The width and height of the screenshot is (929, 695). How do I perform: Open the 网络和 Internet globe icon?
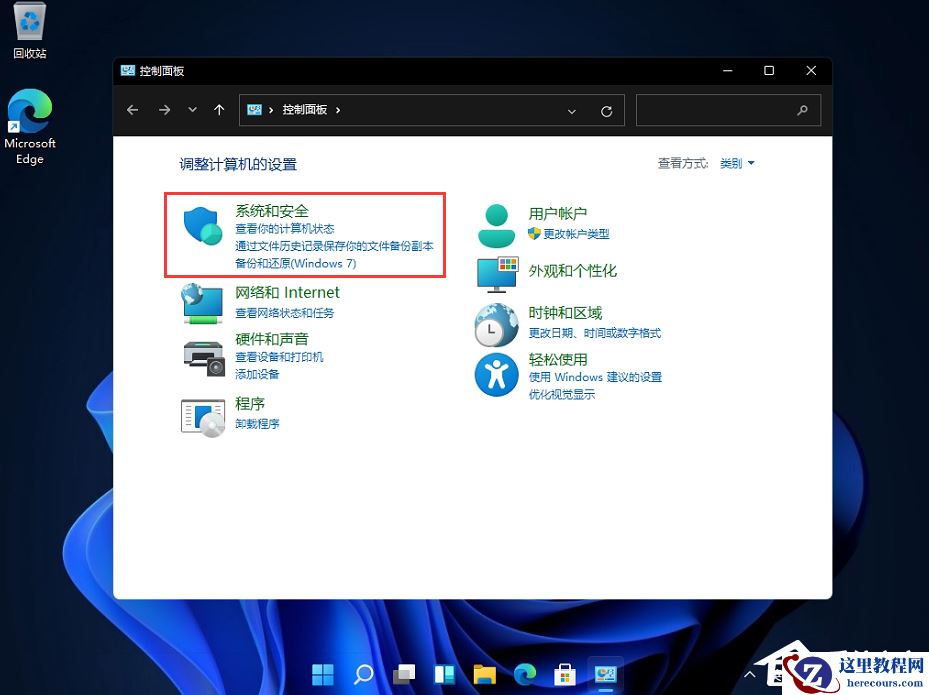click(x=204, y=304)
